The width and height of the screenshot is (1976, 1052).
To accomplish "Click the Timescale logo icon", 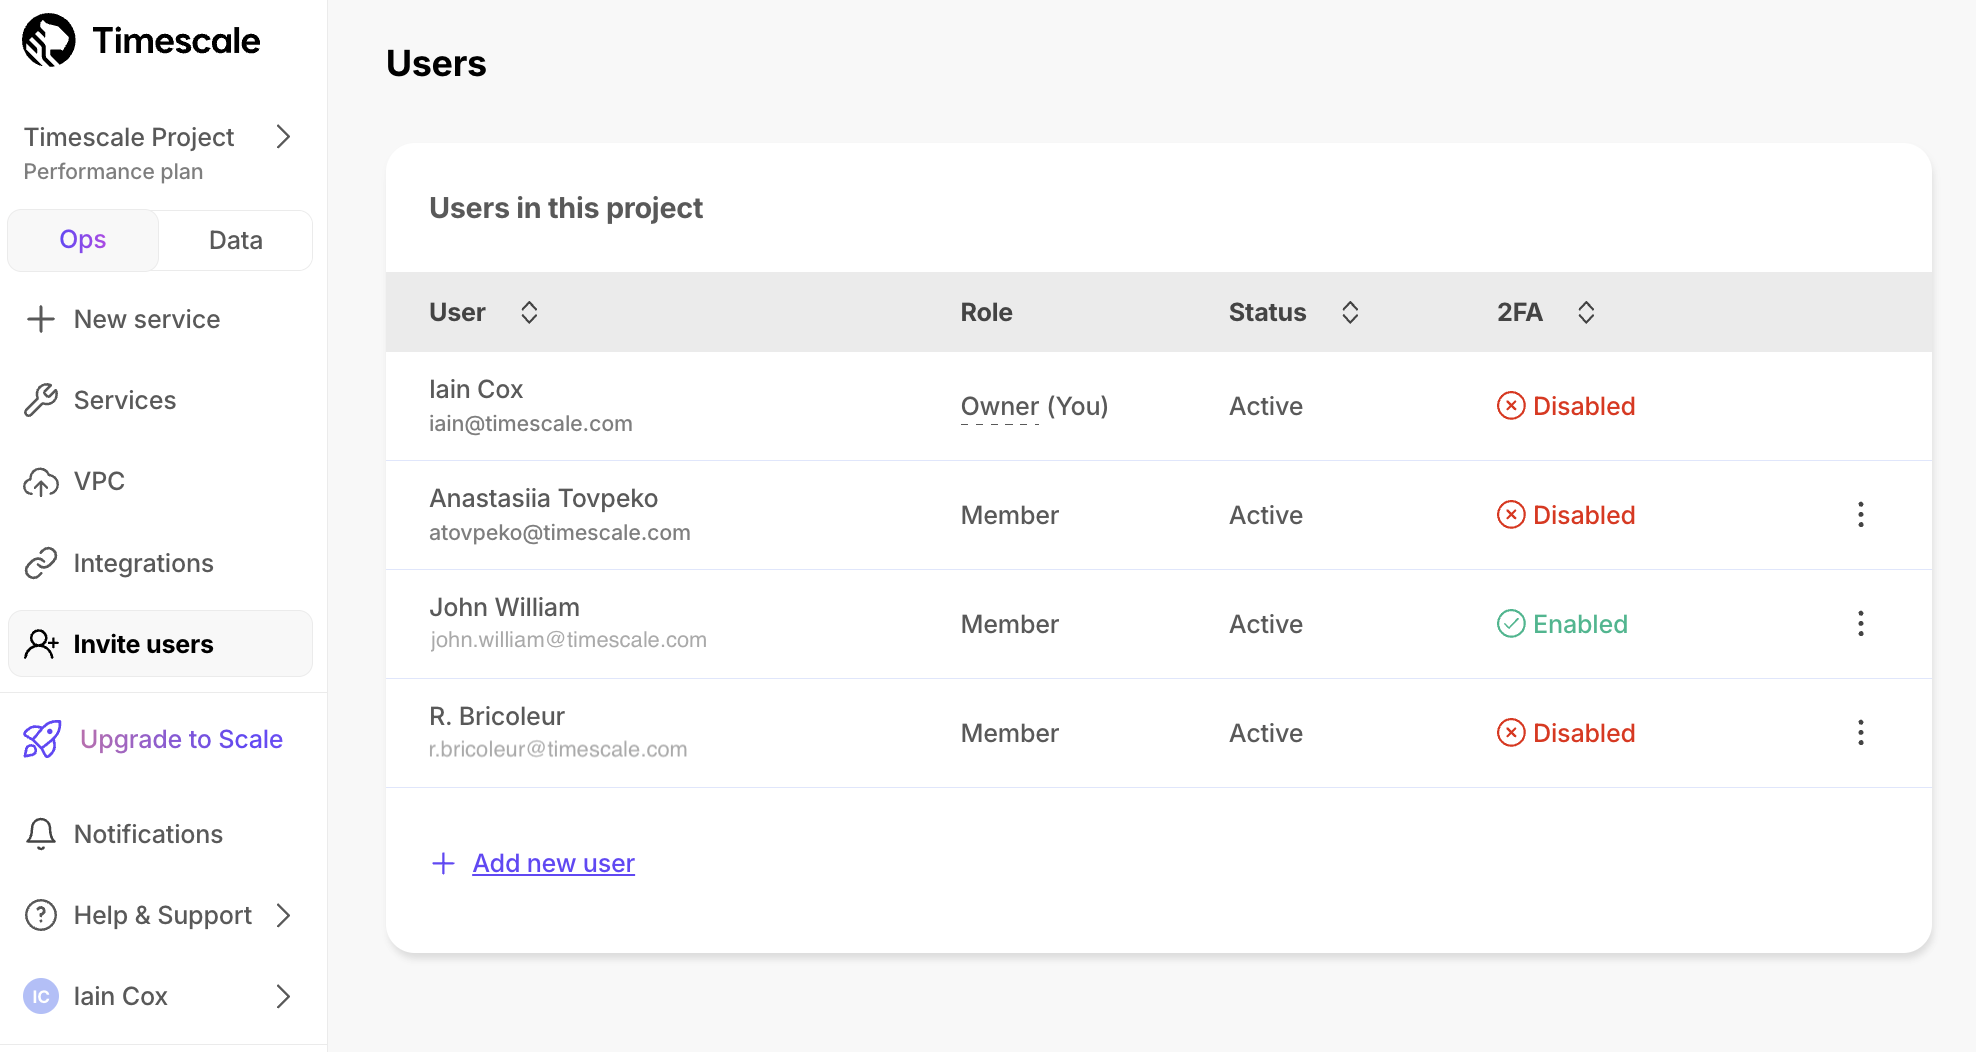I will coord(49,40).
